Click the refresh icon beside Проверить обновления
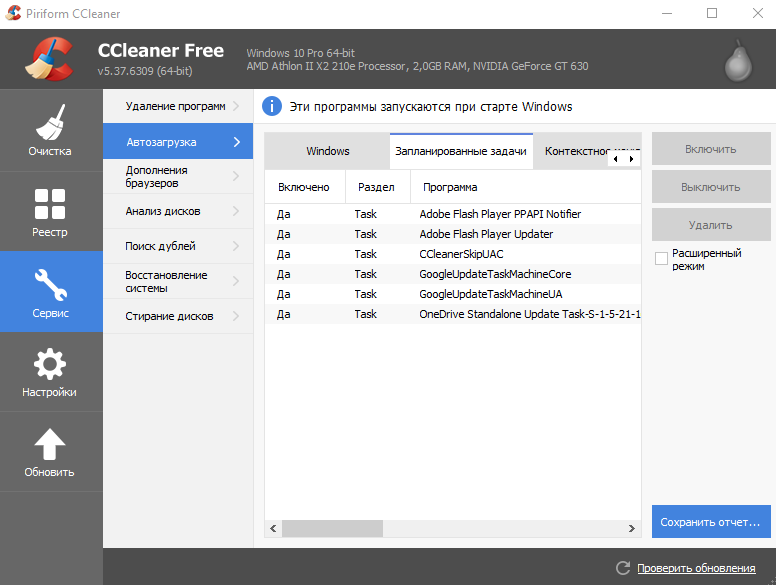 click(x=623, y=568)
